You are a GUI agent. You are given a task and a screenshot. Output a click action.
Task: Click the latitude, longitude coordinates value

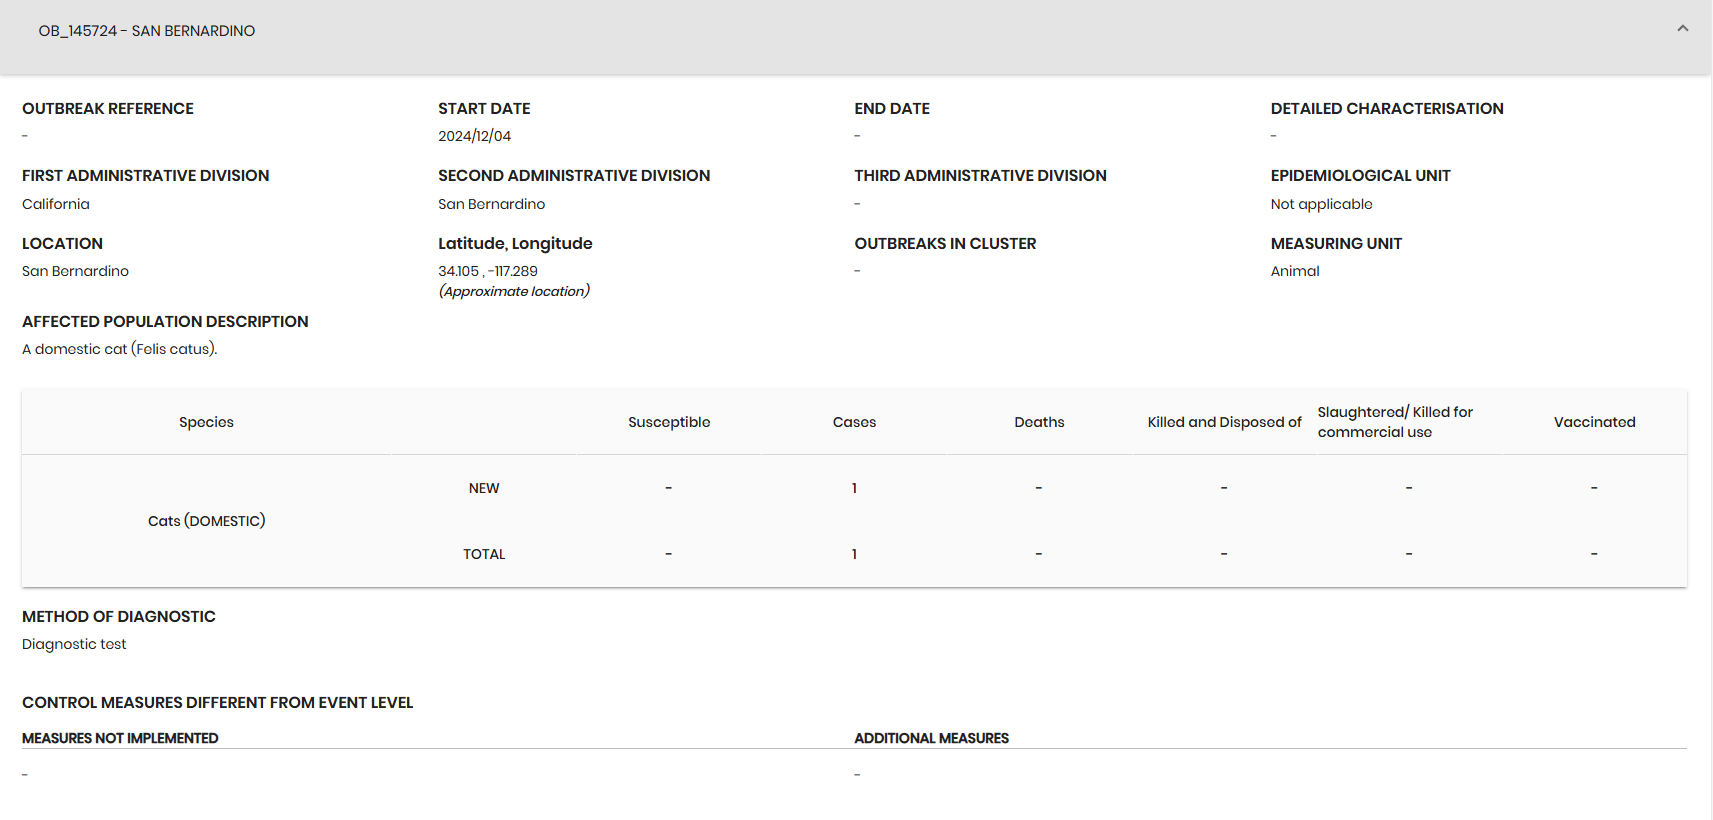click(x=488, y=271)
